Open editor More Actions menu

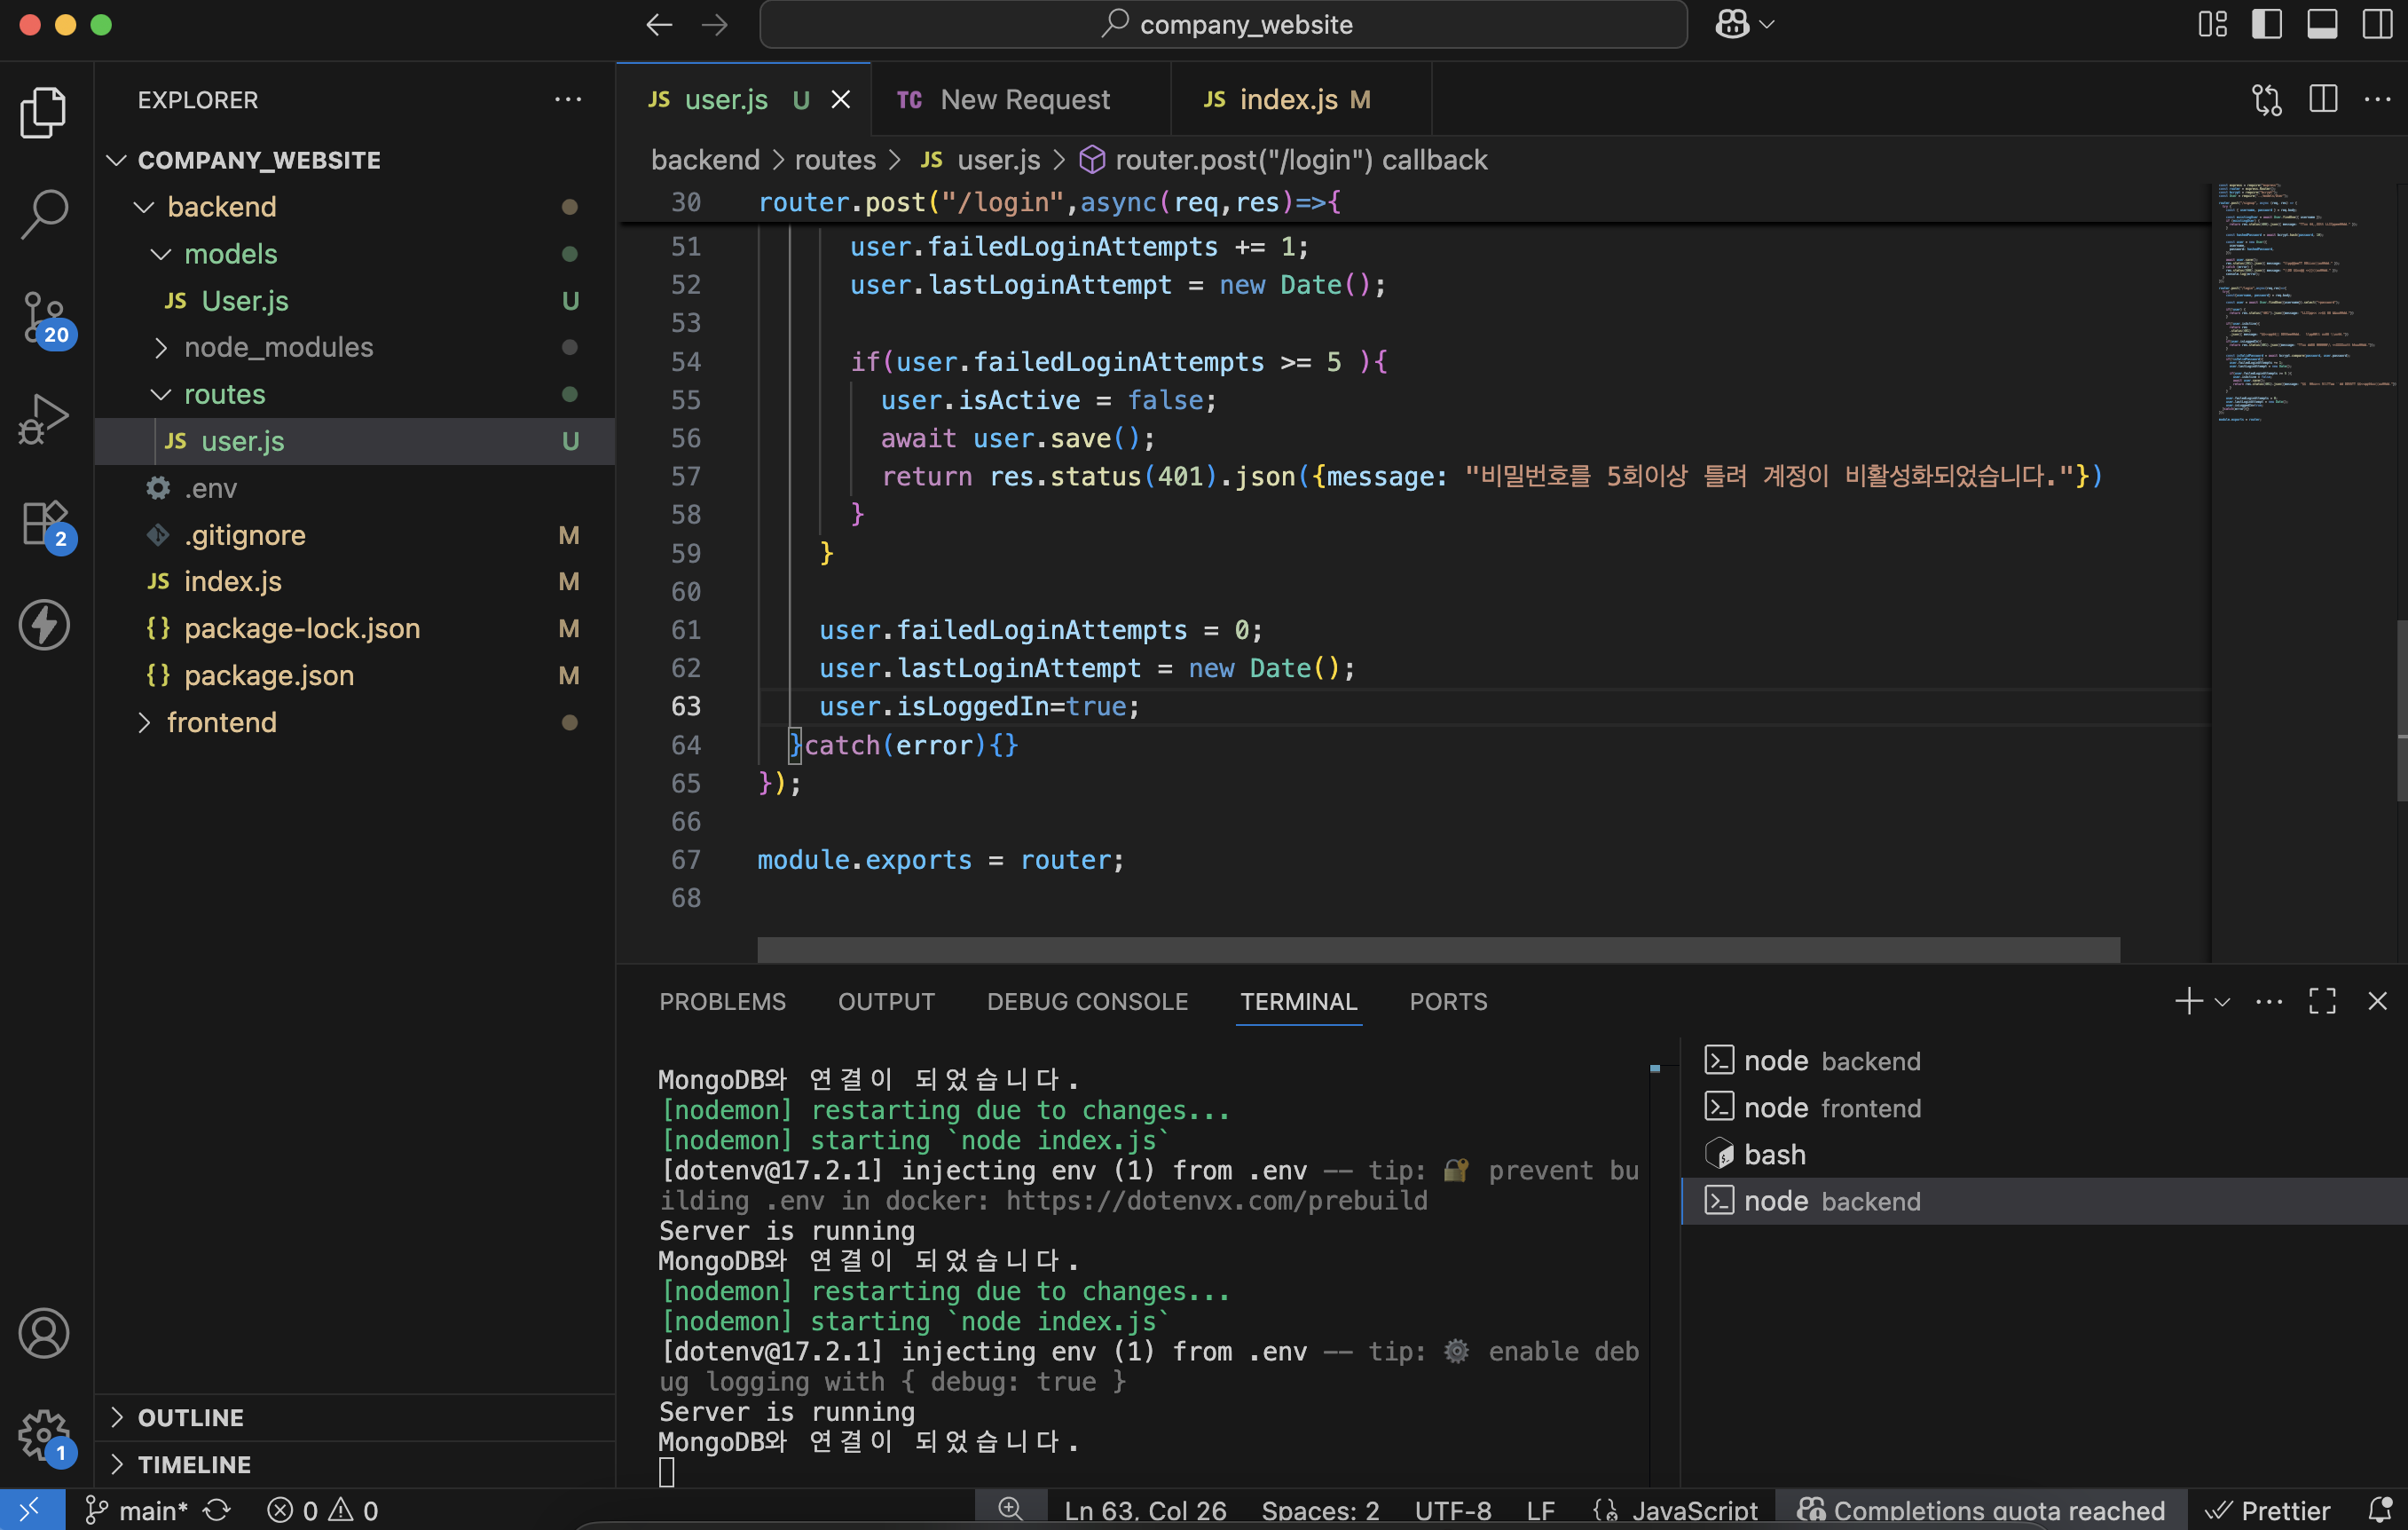(2377, 99)
